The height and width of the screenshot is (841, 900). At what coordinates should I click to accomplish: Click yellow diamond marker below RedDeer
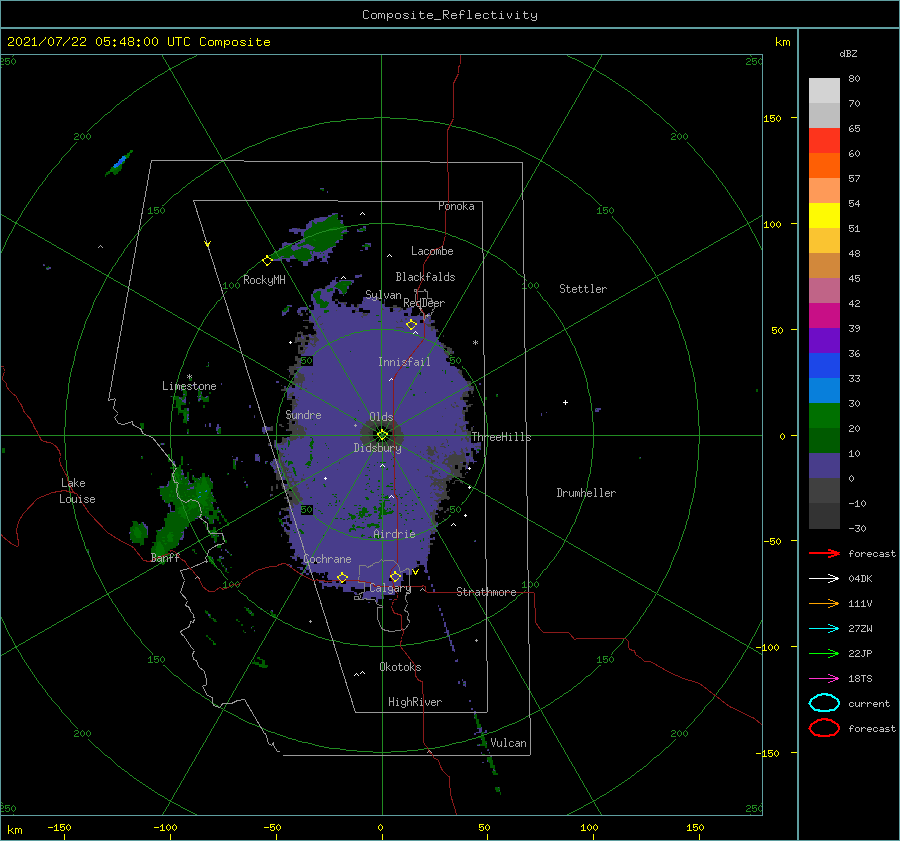(411, 325)
